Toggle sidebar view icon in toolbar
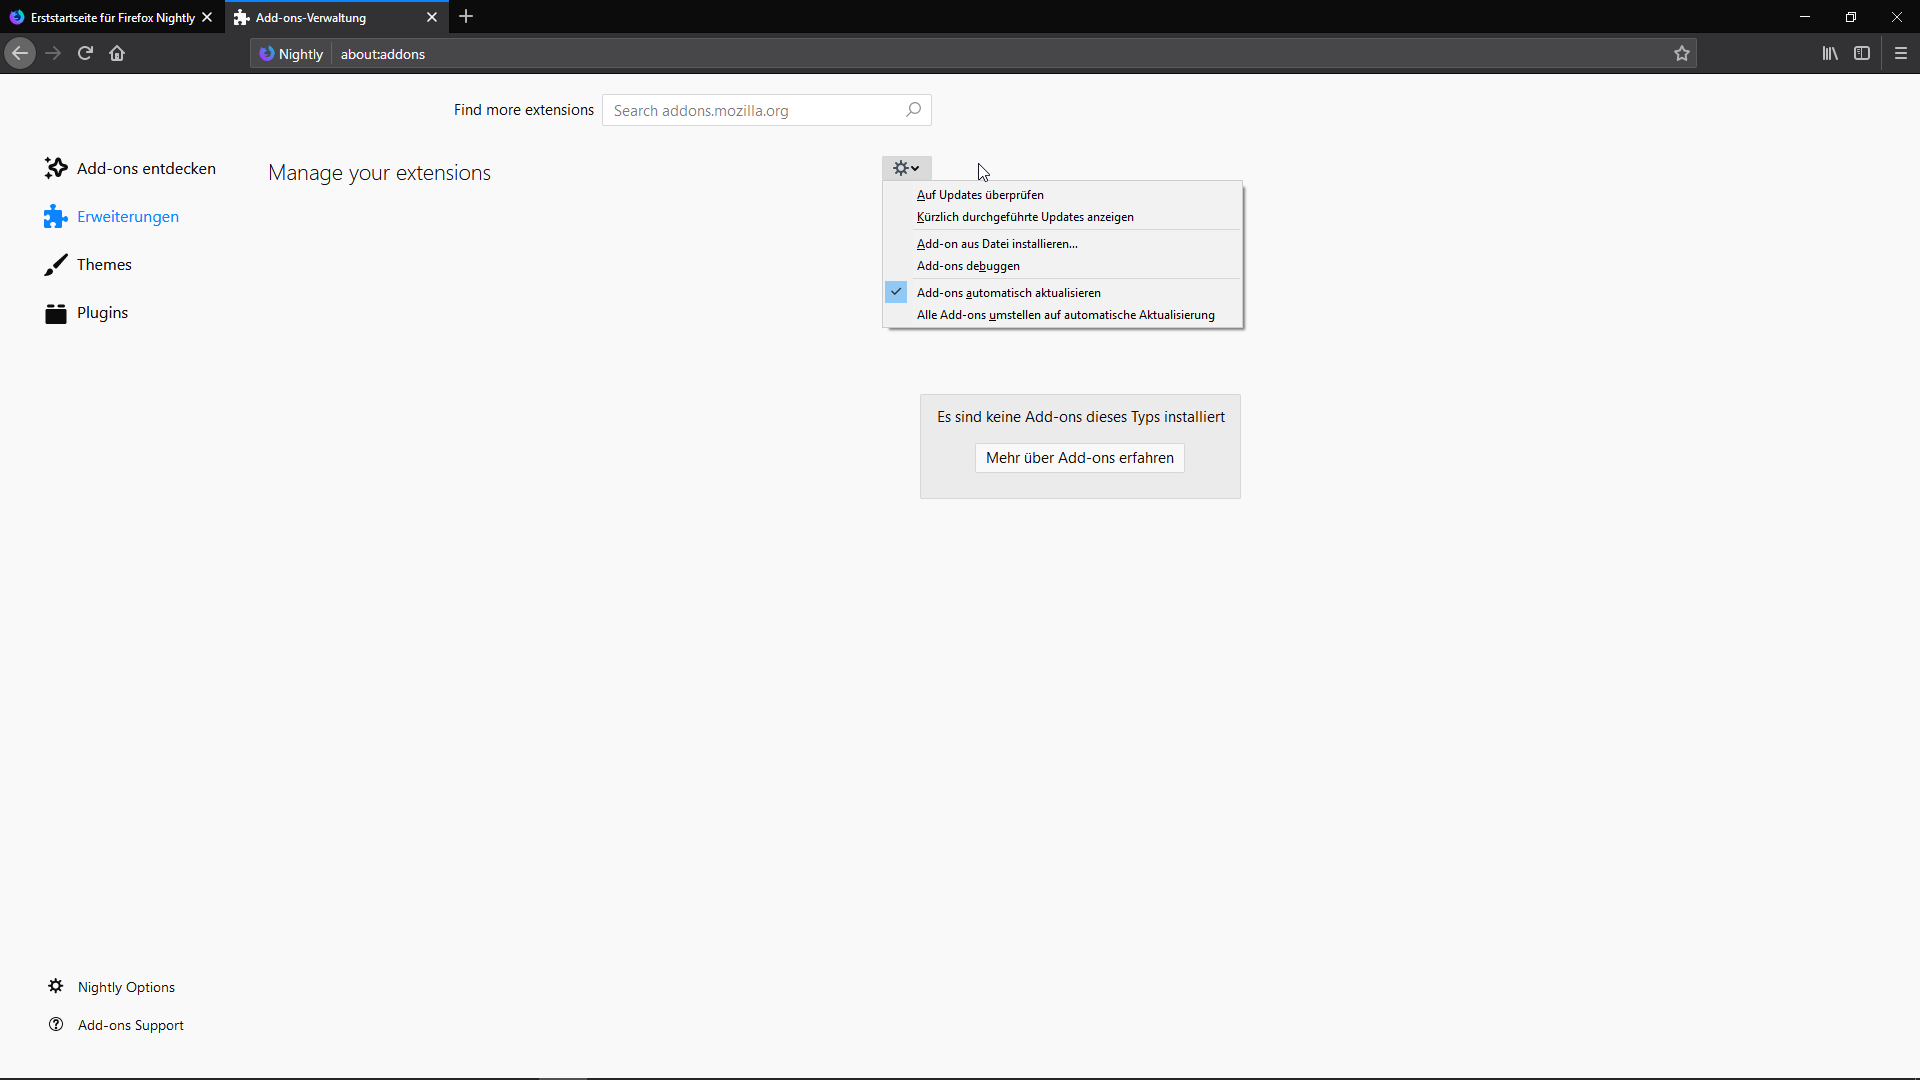Image resolution: width=1920 pixels, height=1080 pixels. 1862,54
